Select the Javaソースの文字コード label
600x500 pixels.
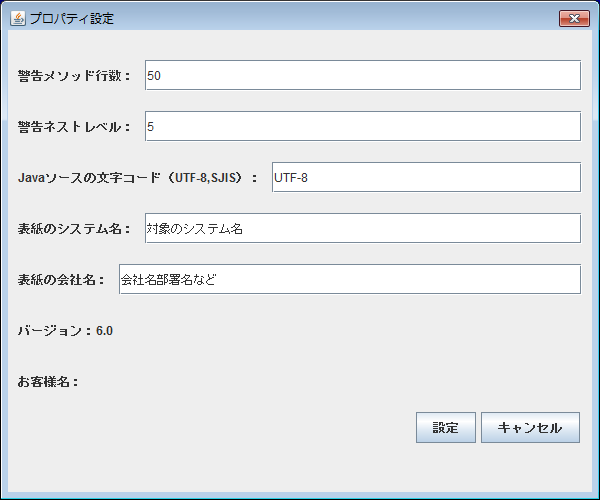click(137, 178)
